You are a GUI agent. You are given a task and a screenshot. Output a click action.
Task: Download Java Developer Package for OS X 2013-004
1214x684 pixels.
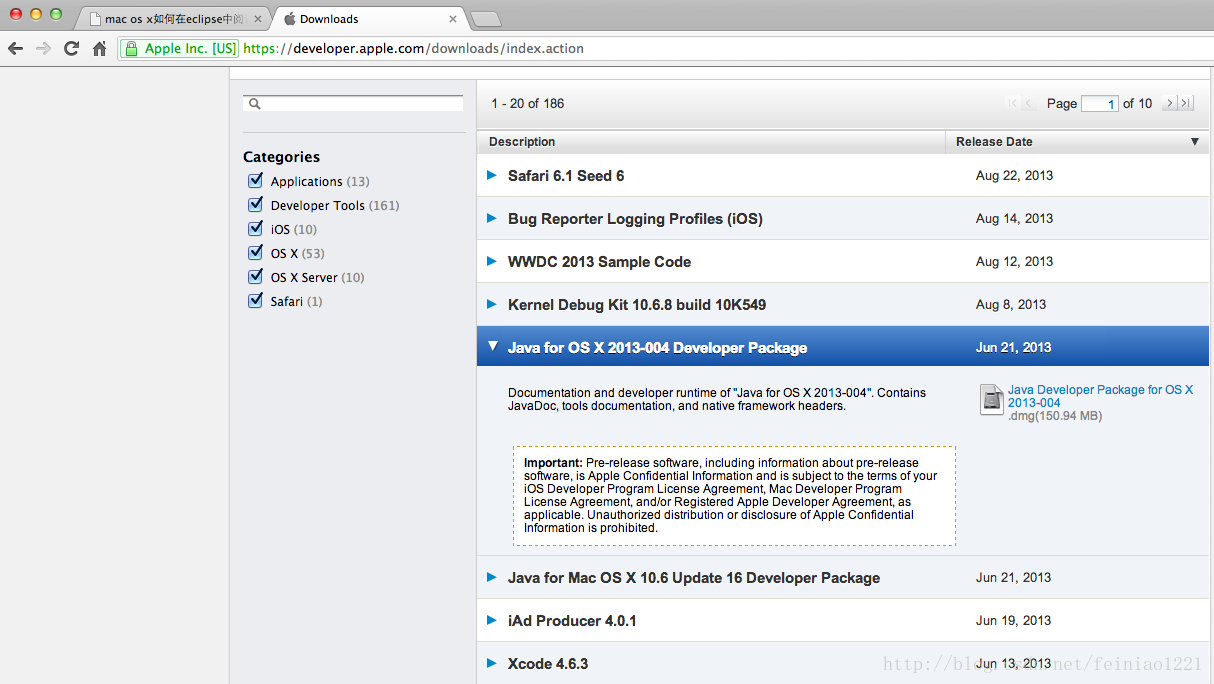click(x=1100, y=396)
